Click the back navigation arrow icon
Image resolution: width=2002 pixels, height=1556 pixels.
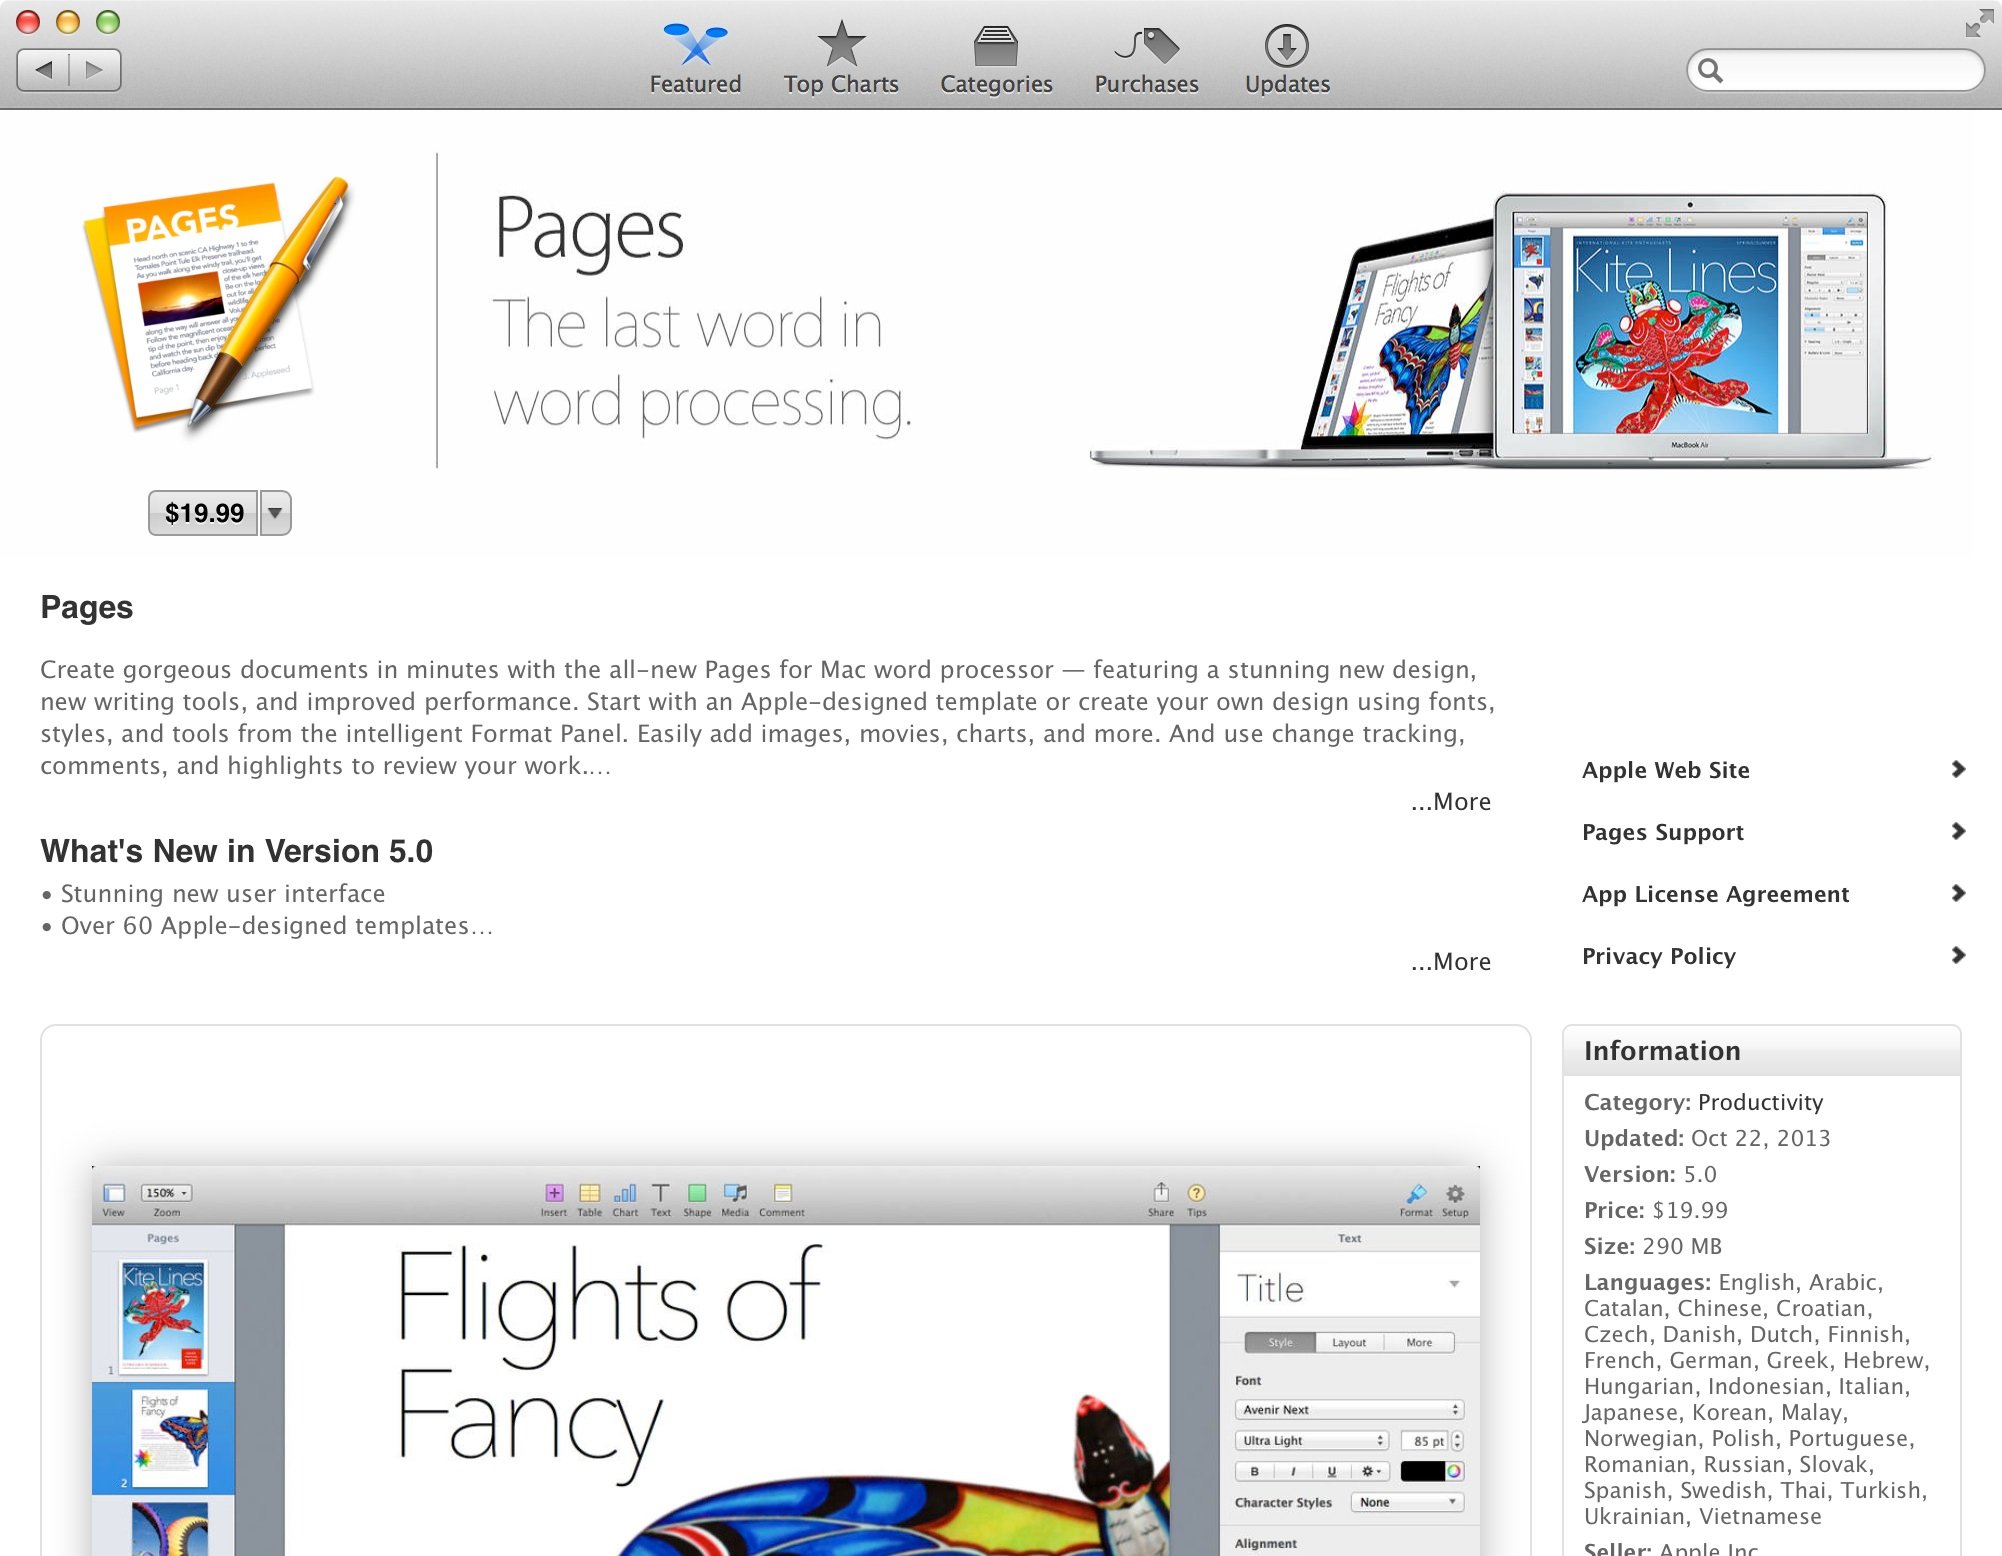click(x=44, y=68)
